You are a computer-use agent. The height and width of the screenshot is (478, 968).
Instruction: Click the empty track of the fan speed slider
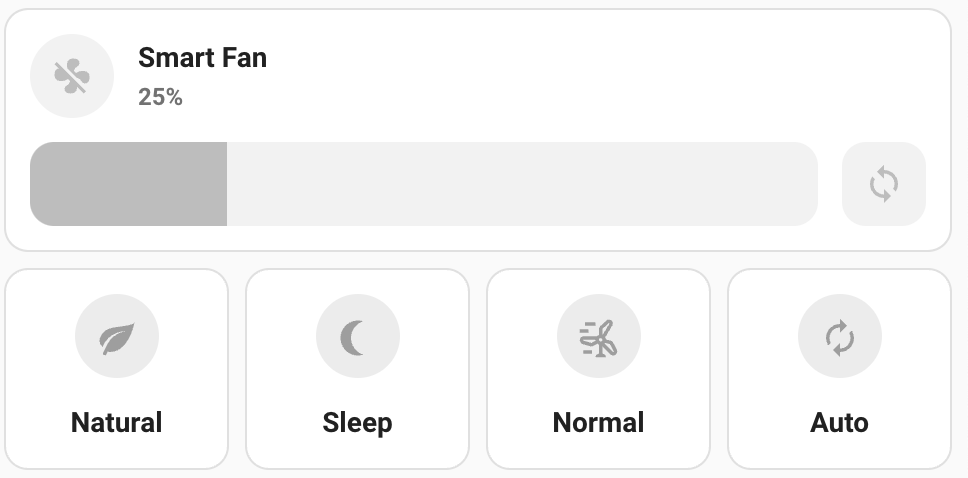tap(522, 184)
